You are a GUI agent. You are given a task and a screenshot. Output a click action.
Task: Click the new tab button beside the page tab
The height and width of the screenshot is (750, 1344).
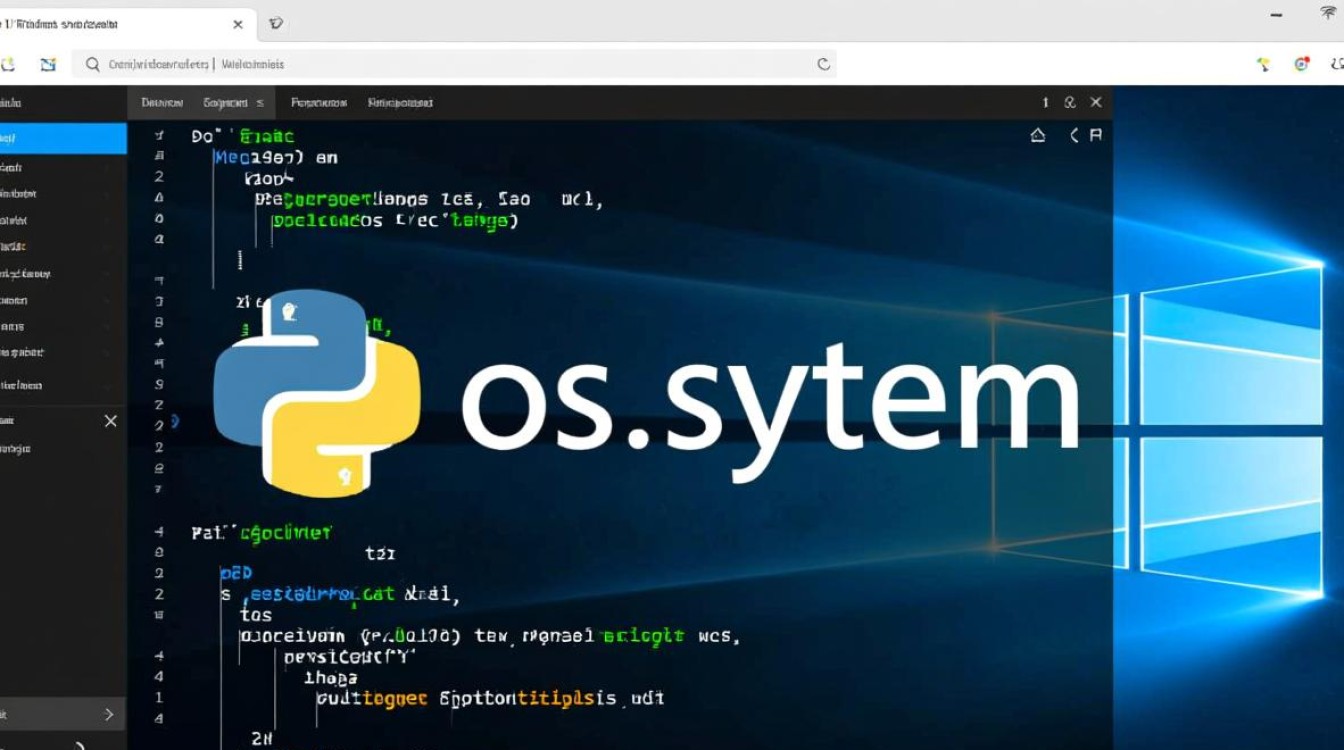(276, 24)
